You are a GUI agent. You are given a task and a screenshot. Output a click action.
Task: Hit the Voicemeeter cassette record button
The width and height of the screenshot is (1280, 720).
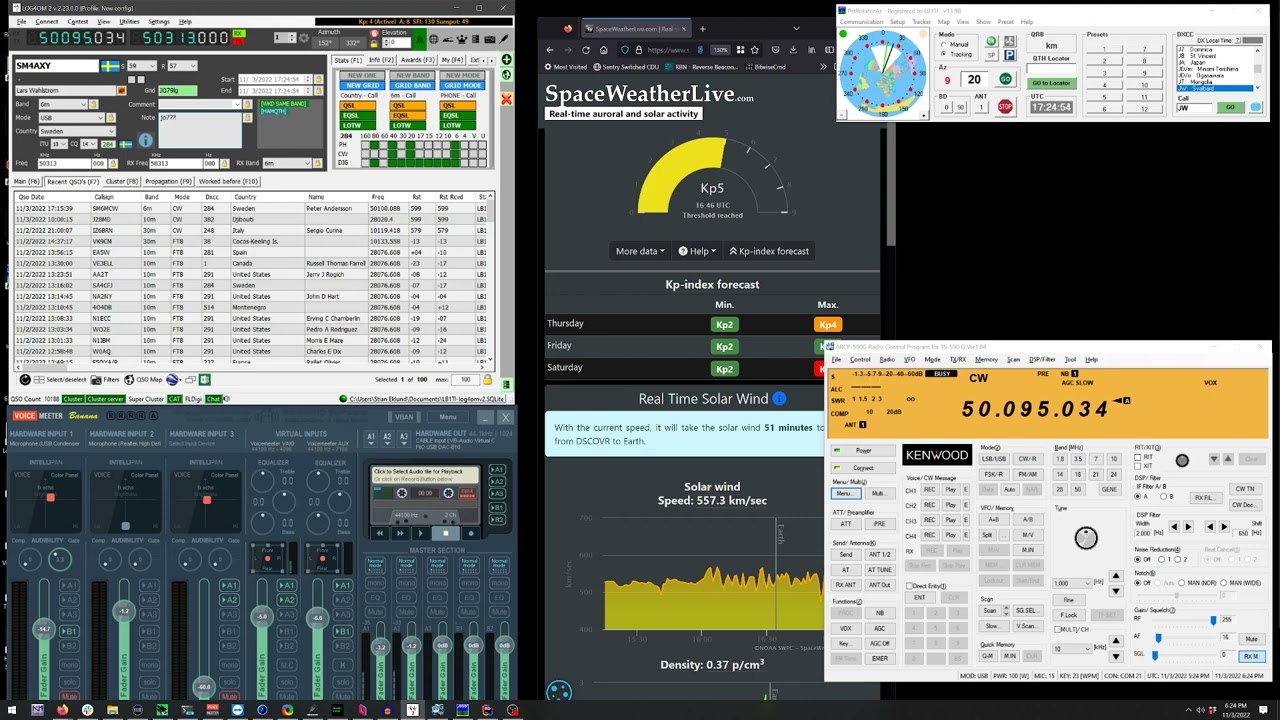(x=471, y=533)
